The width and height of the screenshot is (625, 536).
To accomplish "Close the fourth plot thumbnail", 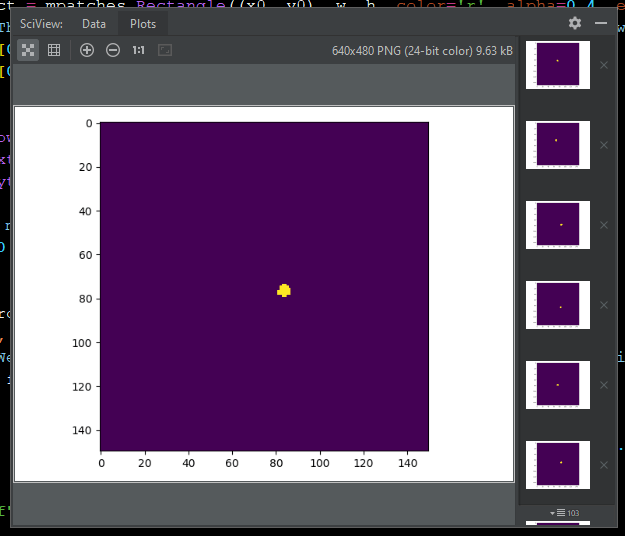I will pos(604,305).
